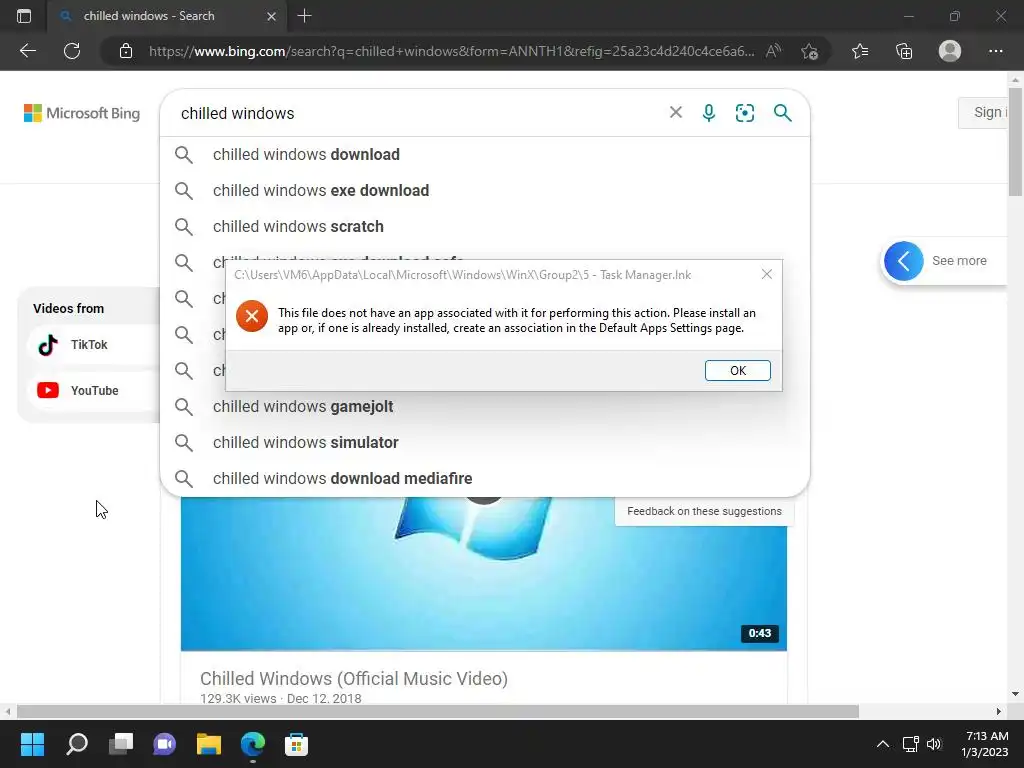Screen dimensions: 1024x768
Task: Open Collections in Edge toolbar
Action: click(904, 51)
